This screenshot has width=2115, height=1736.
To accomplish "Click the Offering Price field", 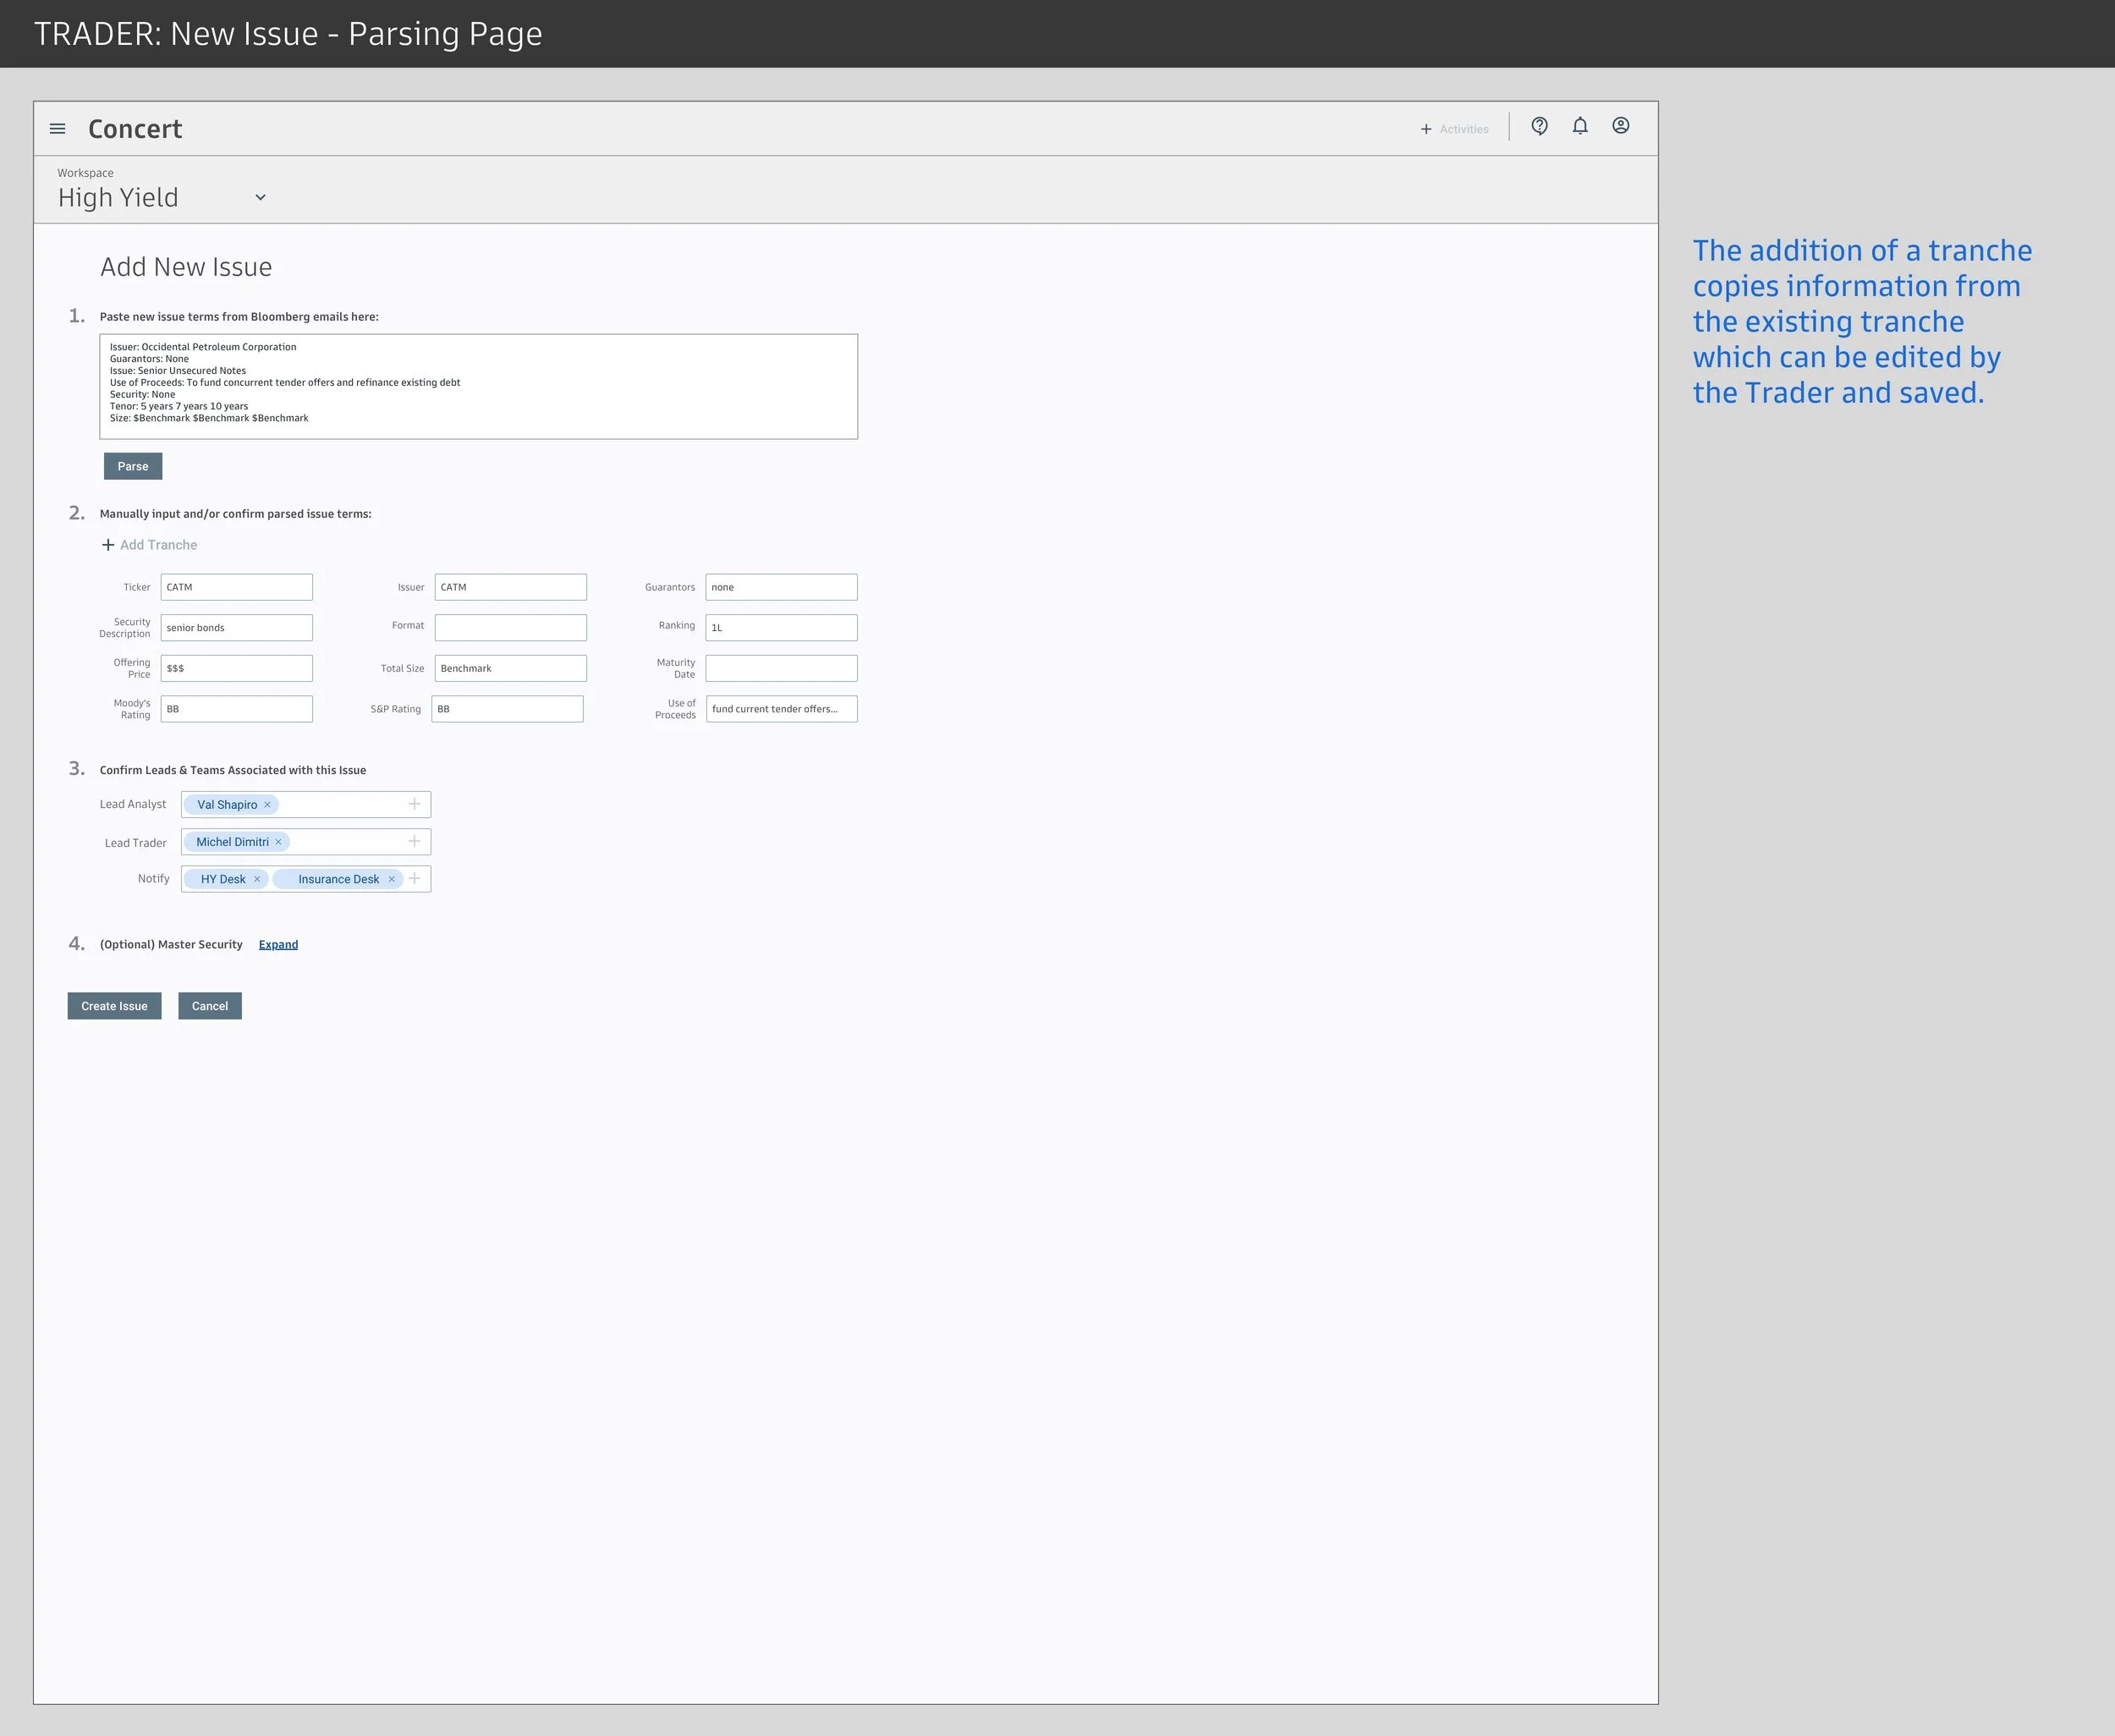I will [x=237, y=668].
